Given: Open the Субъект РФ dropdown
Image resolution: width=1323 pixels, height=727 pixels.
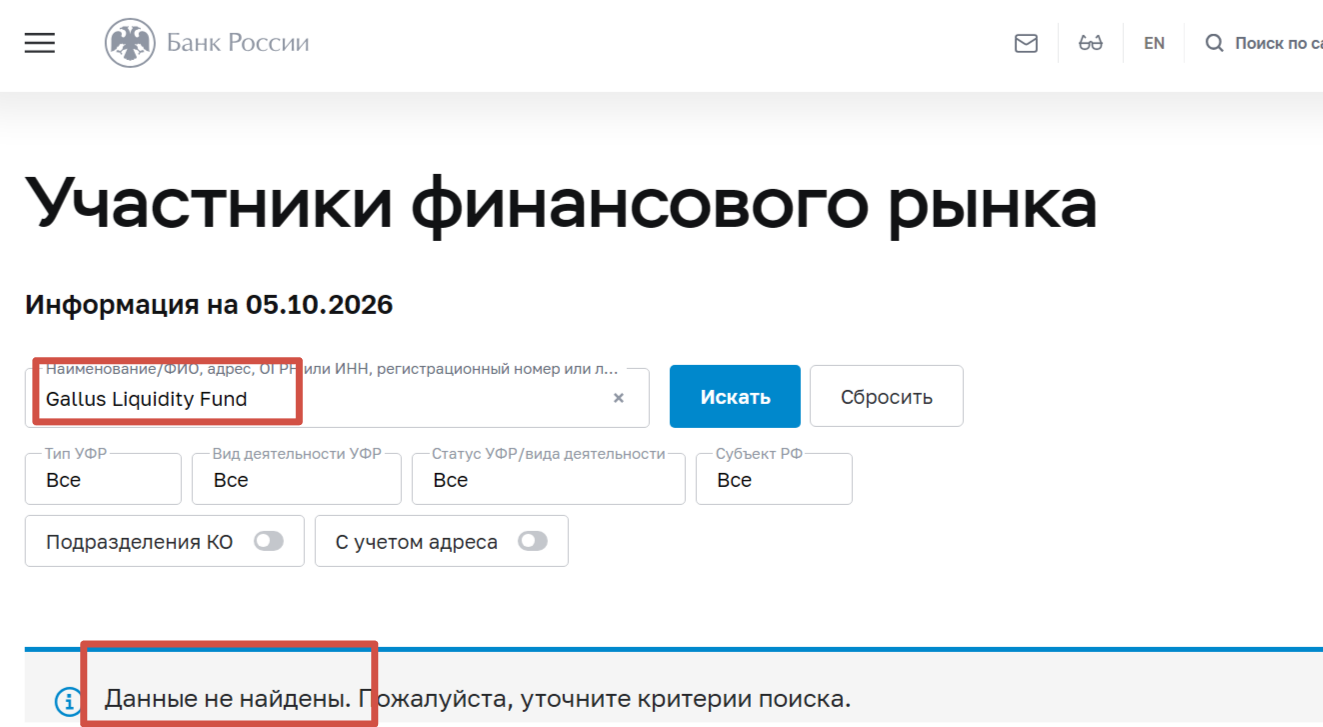Looking at the screenshot, I should pos(774,480).
